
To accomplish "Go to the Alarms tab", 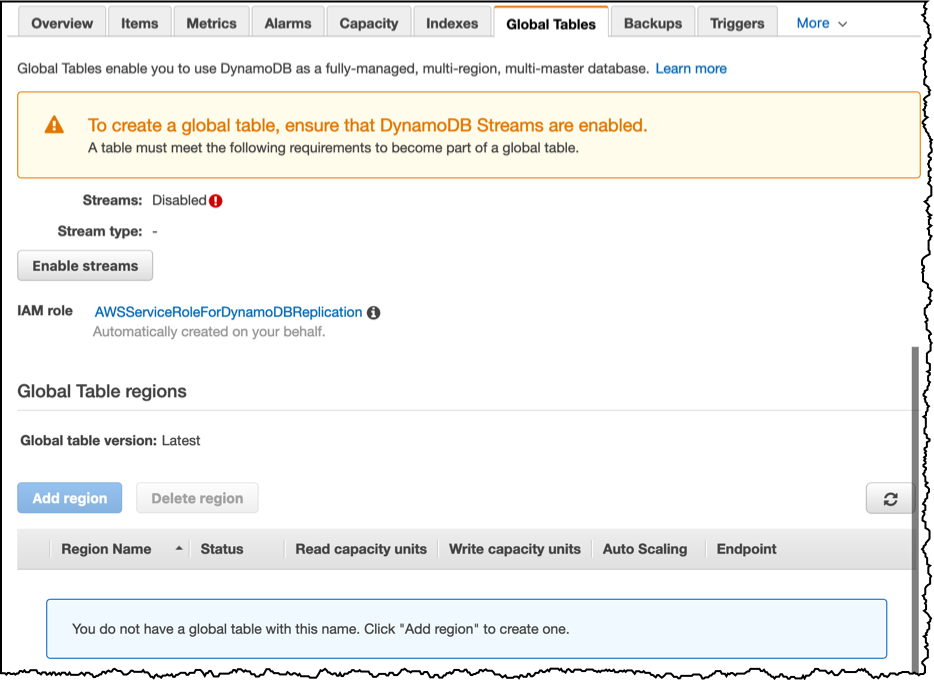I will pyautogui.click(x=288, y=23).
